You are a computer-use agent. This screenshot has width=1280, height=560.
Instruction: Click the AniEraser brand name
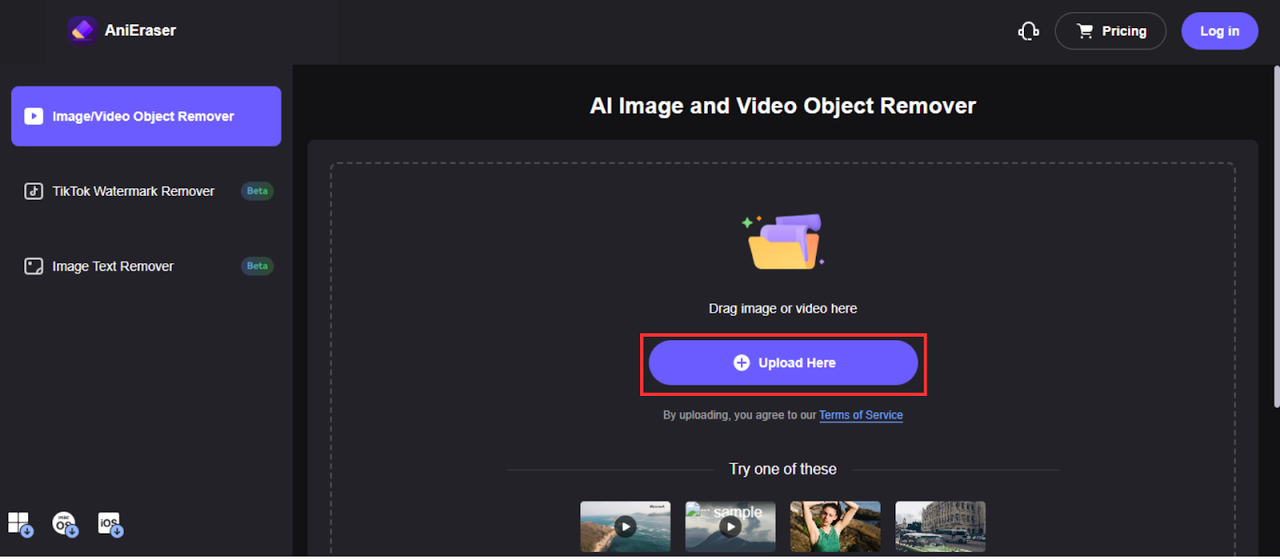(140, 31)
